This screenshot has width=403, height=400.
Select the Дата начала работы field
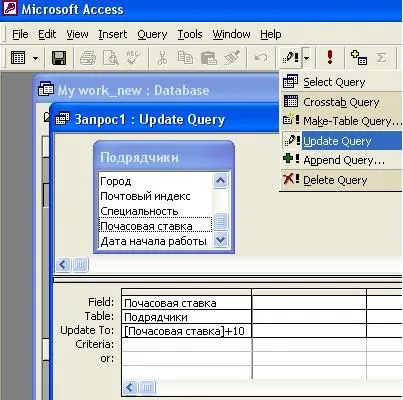pyautogui.click(x=155, y=241)
